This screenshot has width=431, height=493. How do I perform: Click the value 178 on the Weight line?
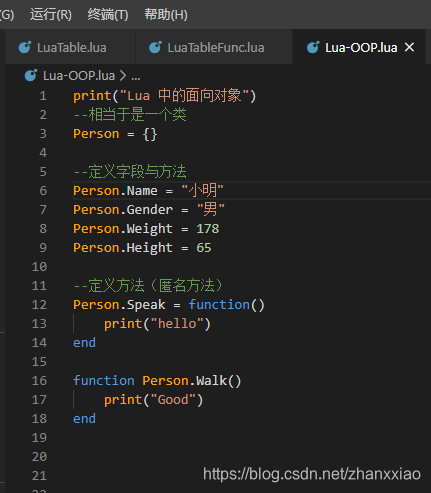208,229
